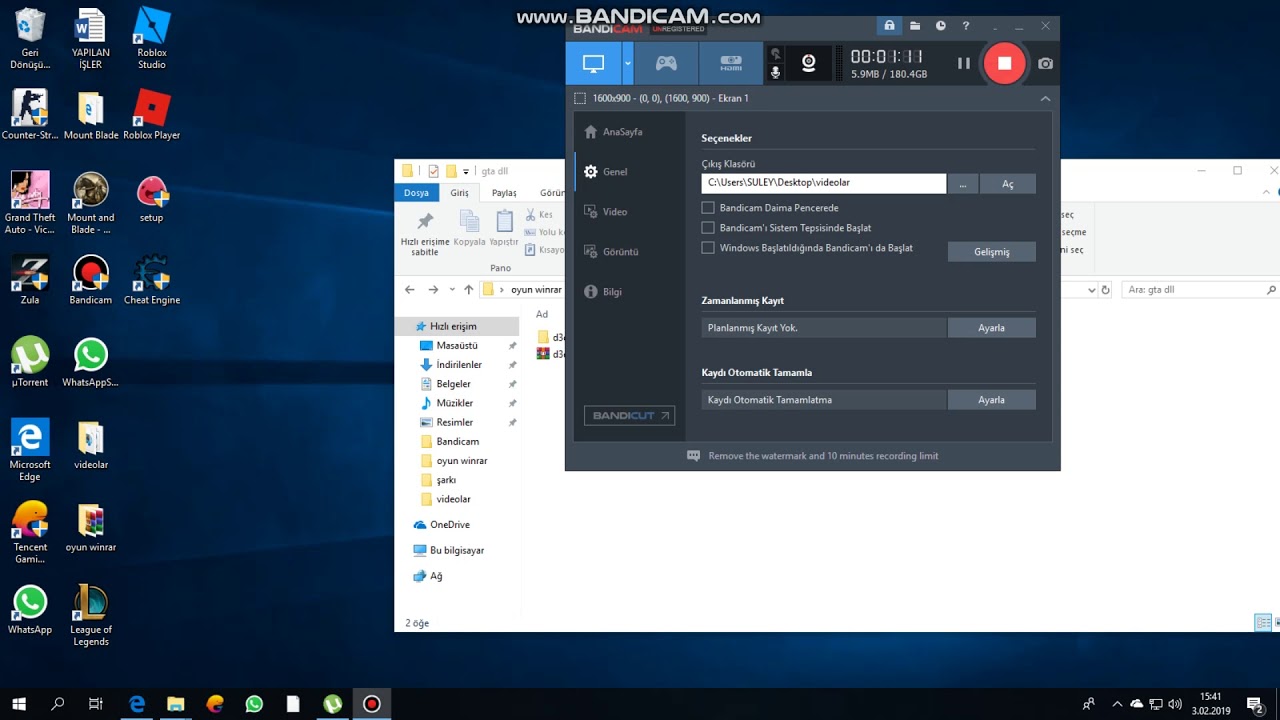Go back in File Explorer

[410, 290]
